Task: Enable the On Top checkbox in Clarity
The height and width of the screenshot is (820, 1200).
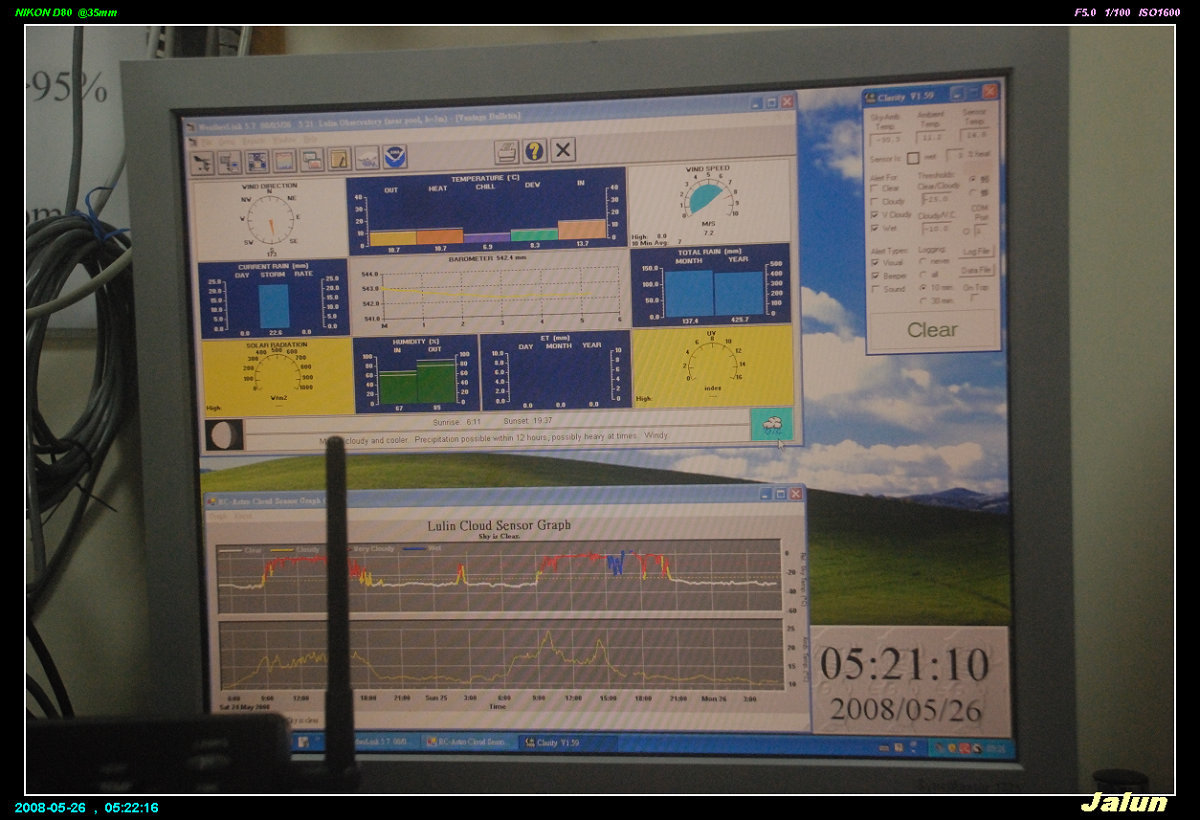Action: (975, 298)
